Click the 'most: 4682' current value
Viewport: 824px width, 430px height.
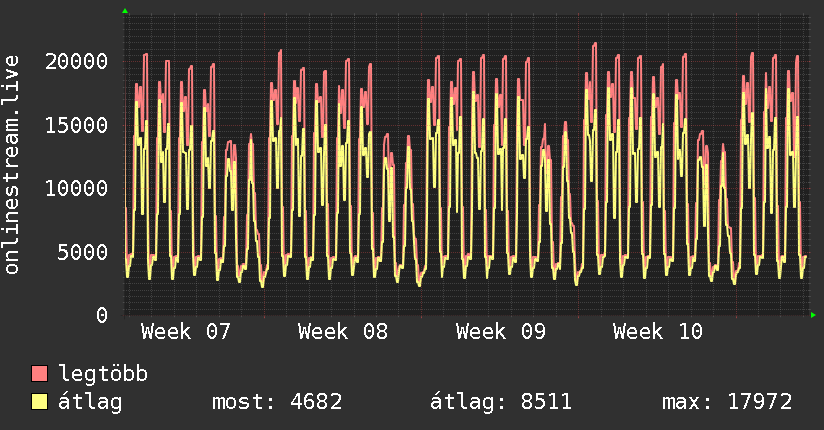[277, 402]
